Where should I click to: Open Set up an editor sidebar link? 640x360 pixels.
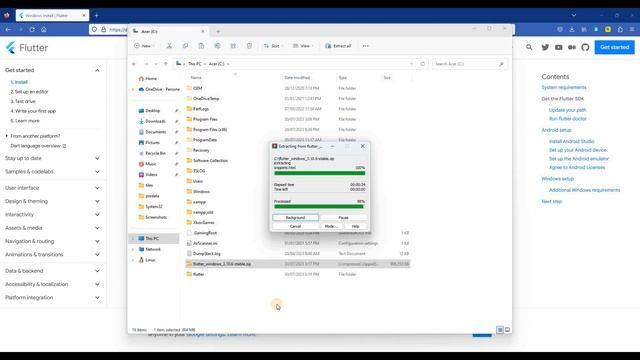(29, 92)
